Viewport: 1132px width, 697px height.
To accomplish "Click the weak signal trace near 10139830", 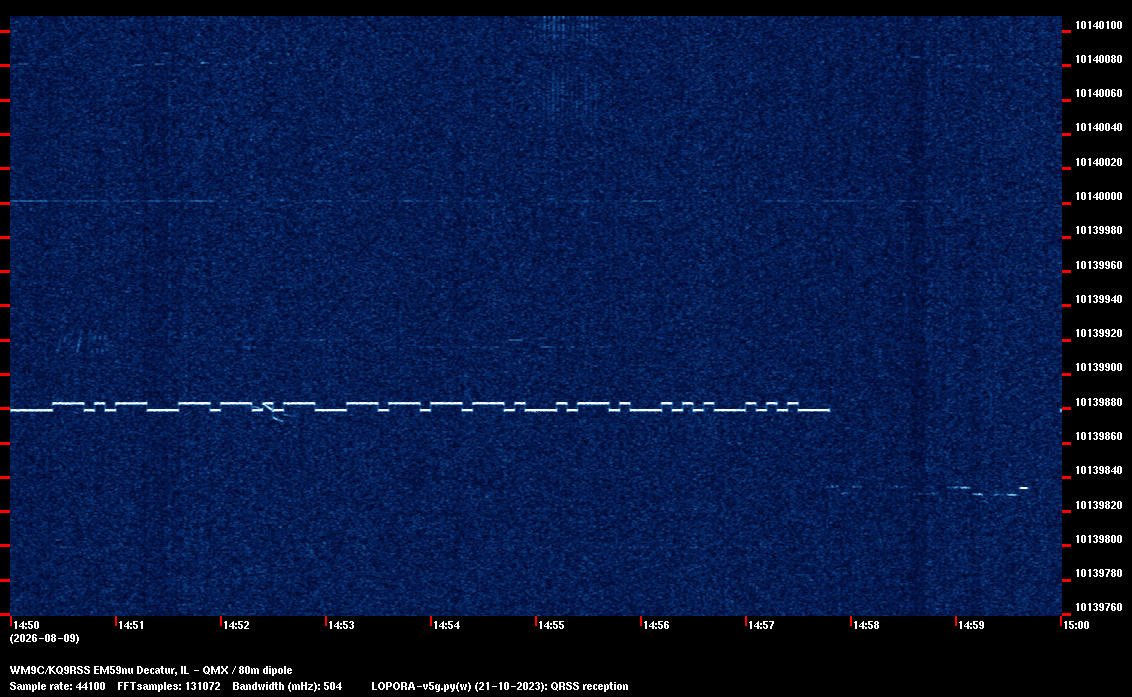I will pyautogui.click(x=928, y=490).
